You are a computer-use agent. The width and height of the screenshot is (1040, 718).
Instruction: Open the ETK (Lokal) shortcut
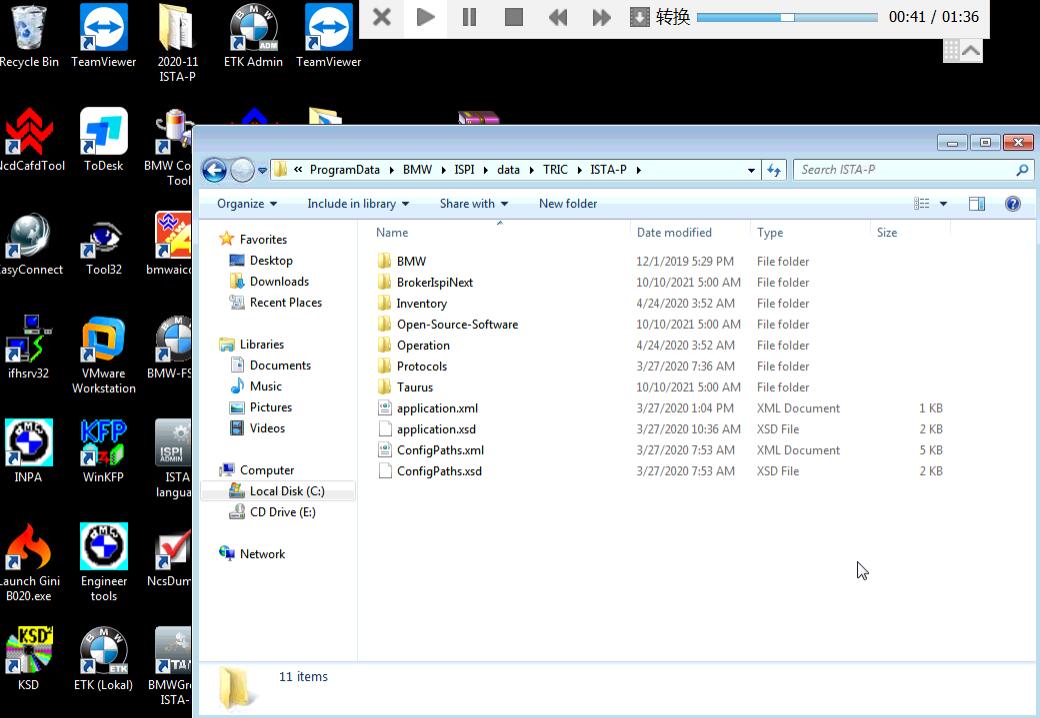click(103, 659)
